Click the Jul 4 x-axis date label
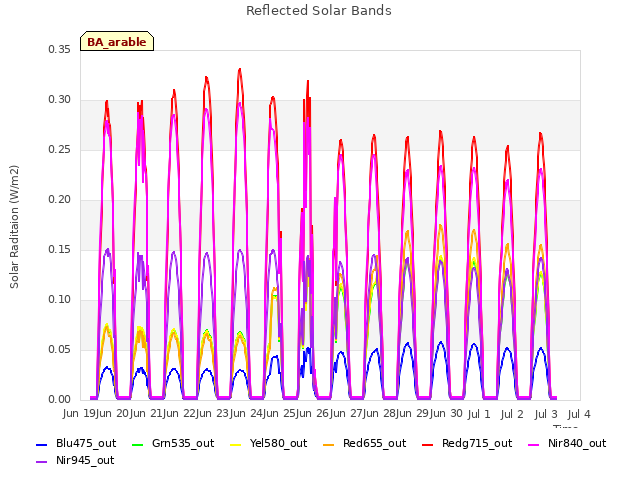 [x=579, y=414]
